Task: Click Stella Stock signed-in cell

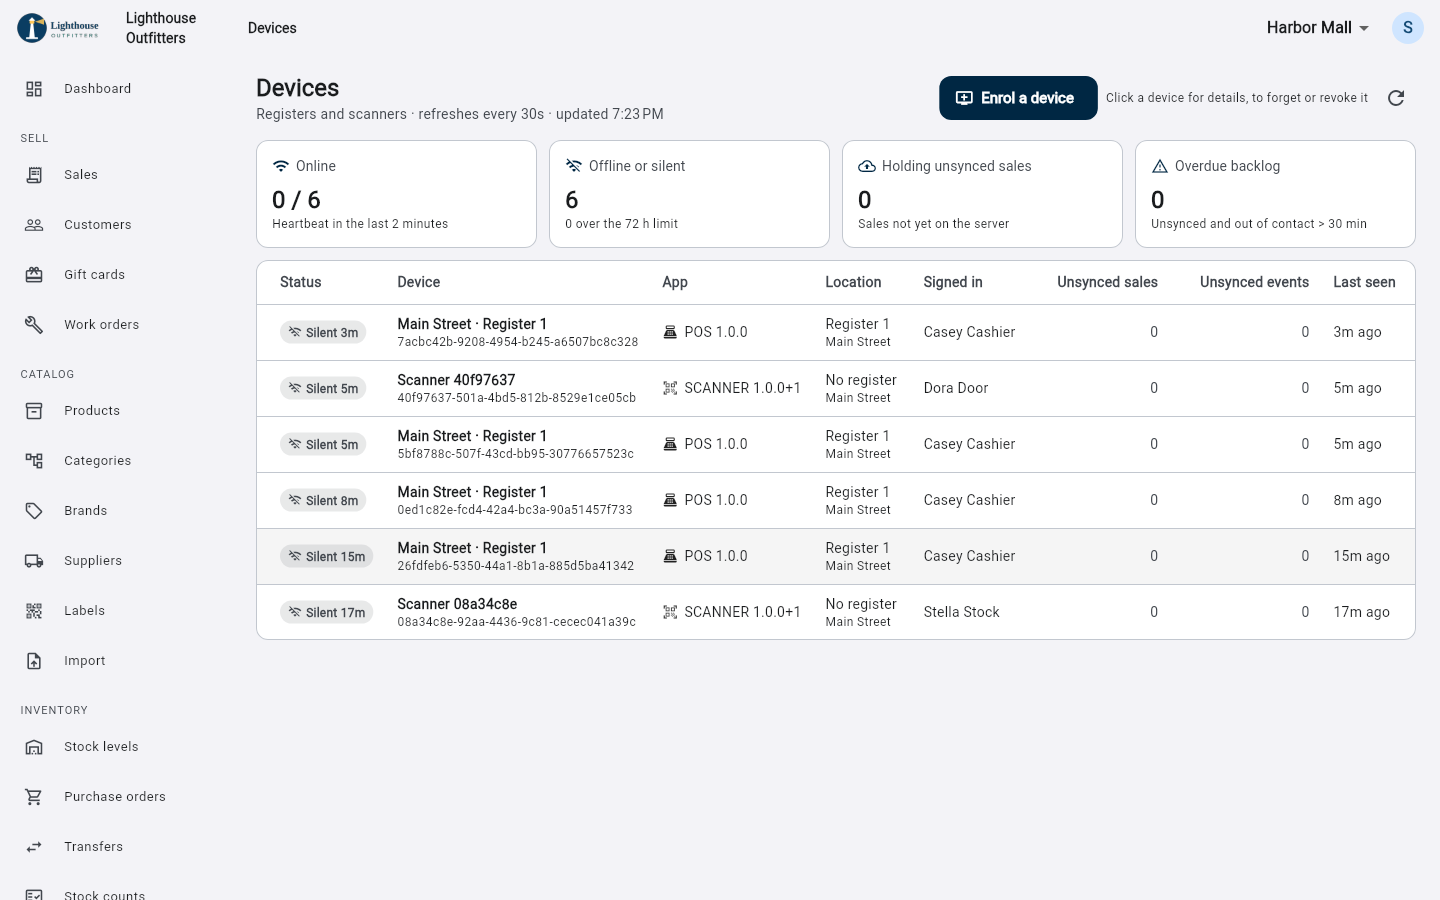Action: pos(962,612)
